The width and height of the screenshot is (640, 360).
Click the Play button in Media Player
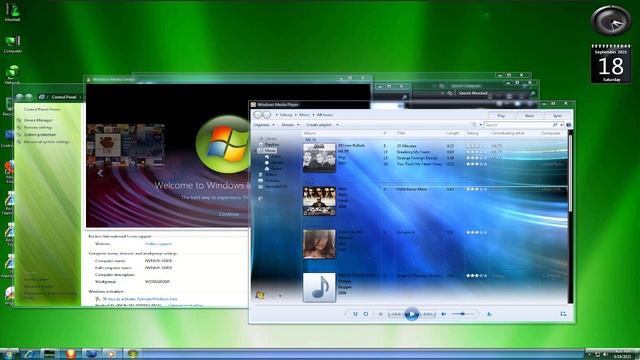coord(412,314)
